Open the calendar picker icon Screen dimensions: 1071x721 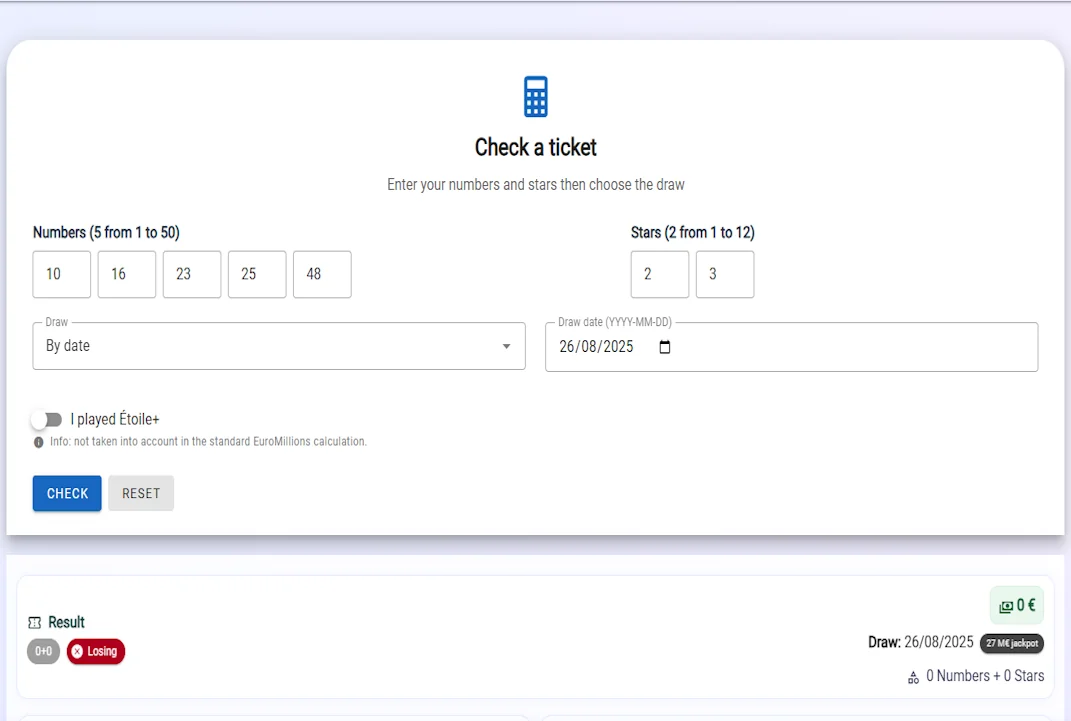pos(666,347)
